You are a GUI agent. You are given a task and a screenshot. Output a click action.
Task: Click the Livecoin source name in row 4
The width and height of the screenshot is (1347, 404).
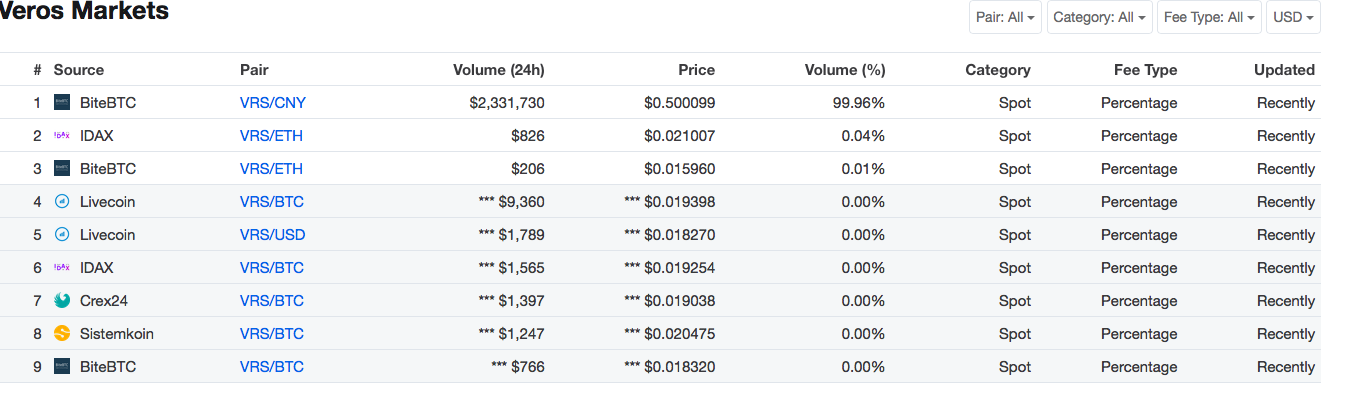coord(107,202)
